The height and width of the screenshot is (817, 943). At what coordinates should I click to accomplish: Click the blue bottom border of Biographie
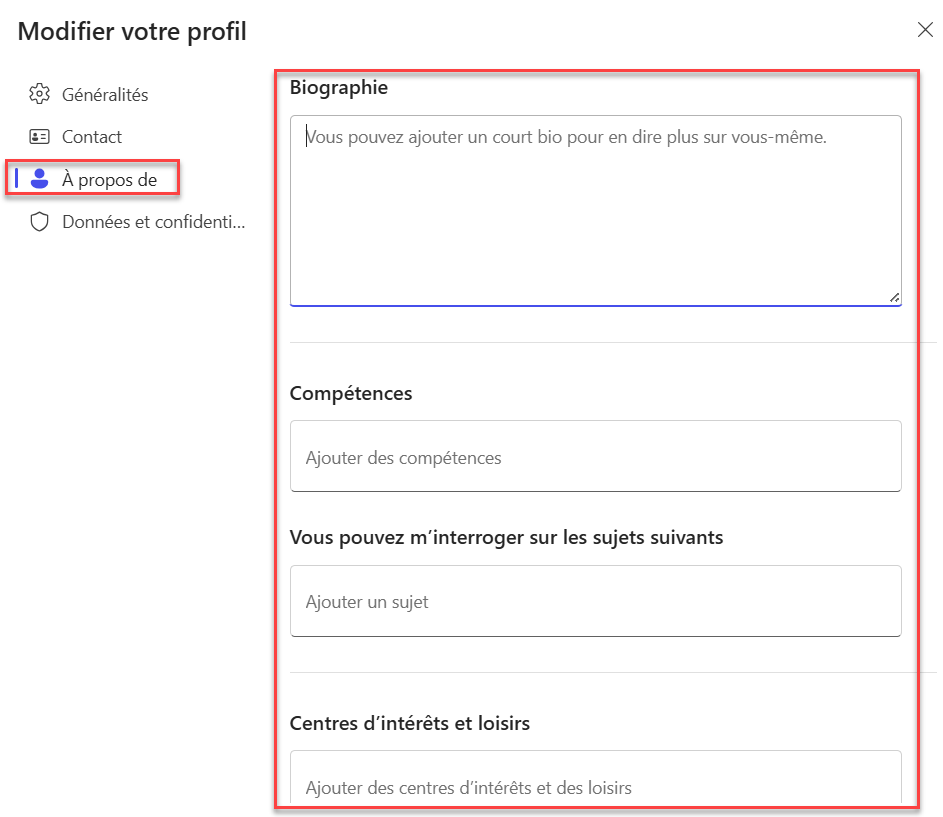[595, 306]
